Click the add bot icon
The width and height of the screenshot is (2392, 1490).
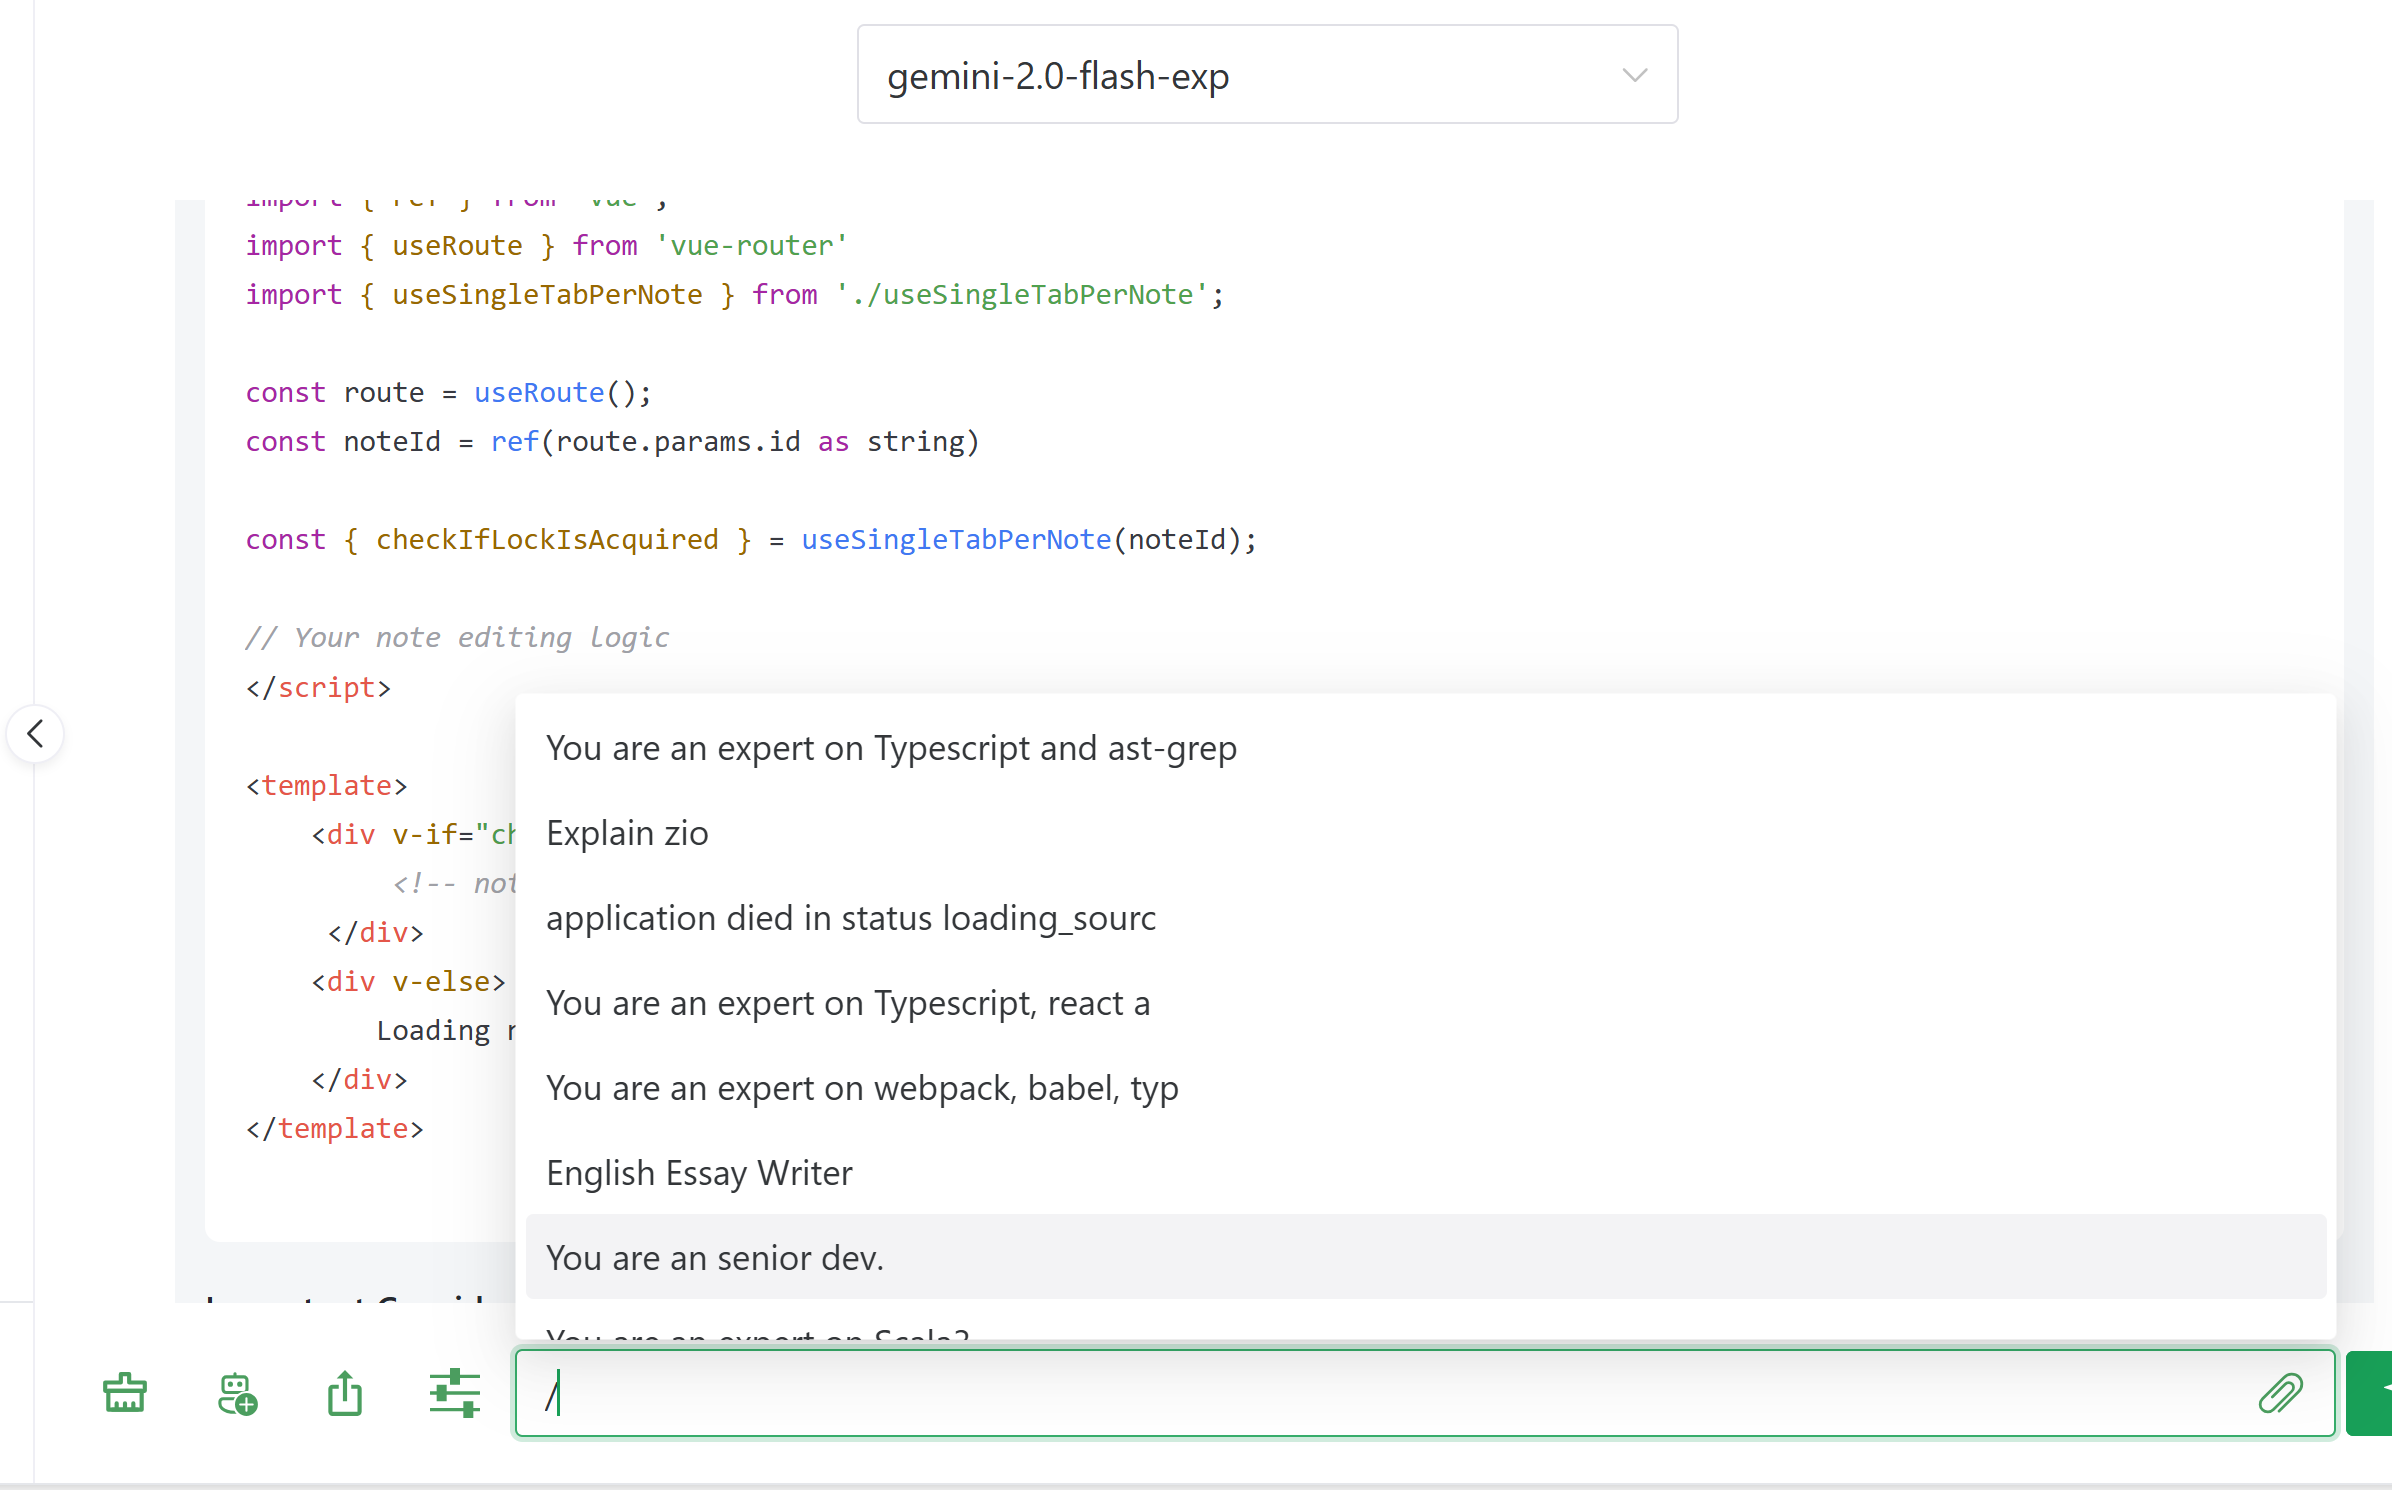click(237, 1393)
